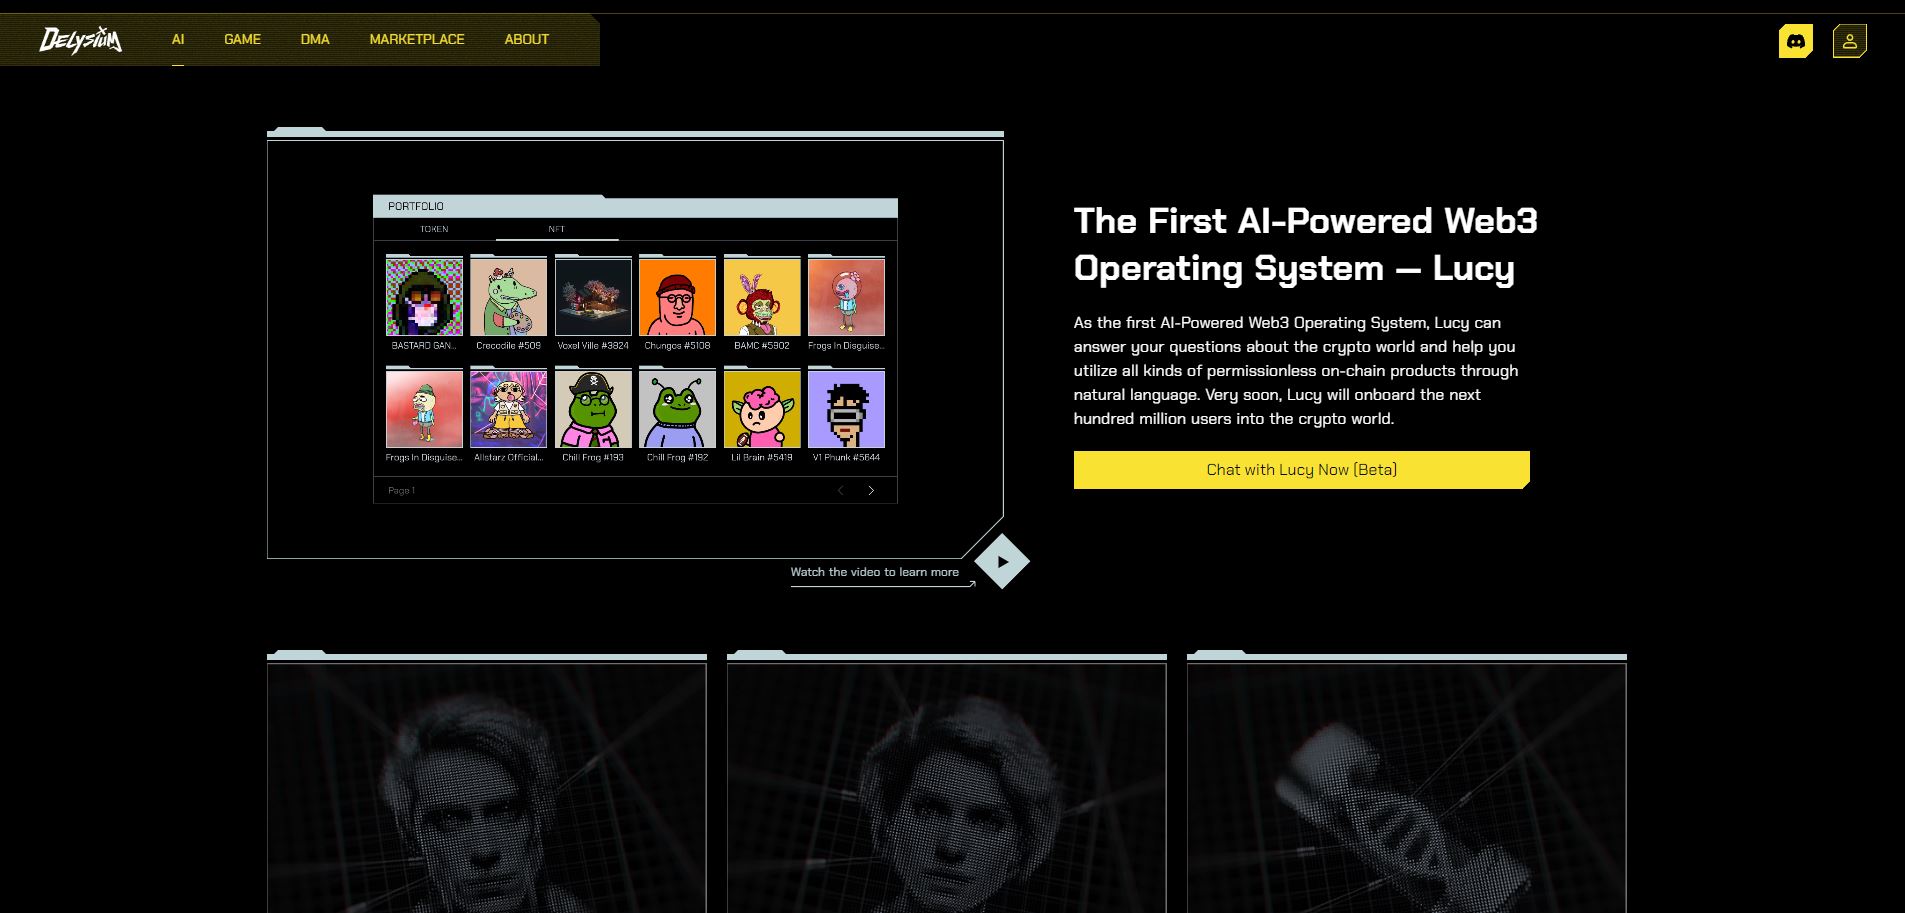This screenshot has width=1905, height=913.
Task: Click the Page 1 label
Action: 401,491
